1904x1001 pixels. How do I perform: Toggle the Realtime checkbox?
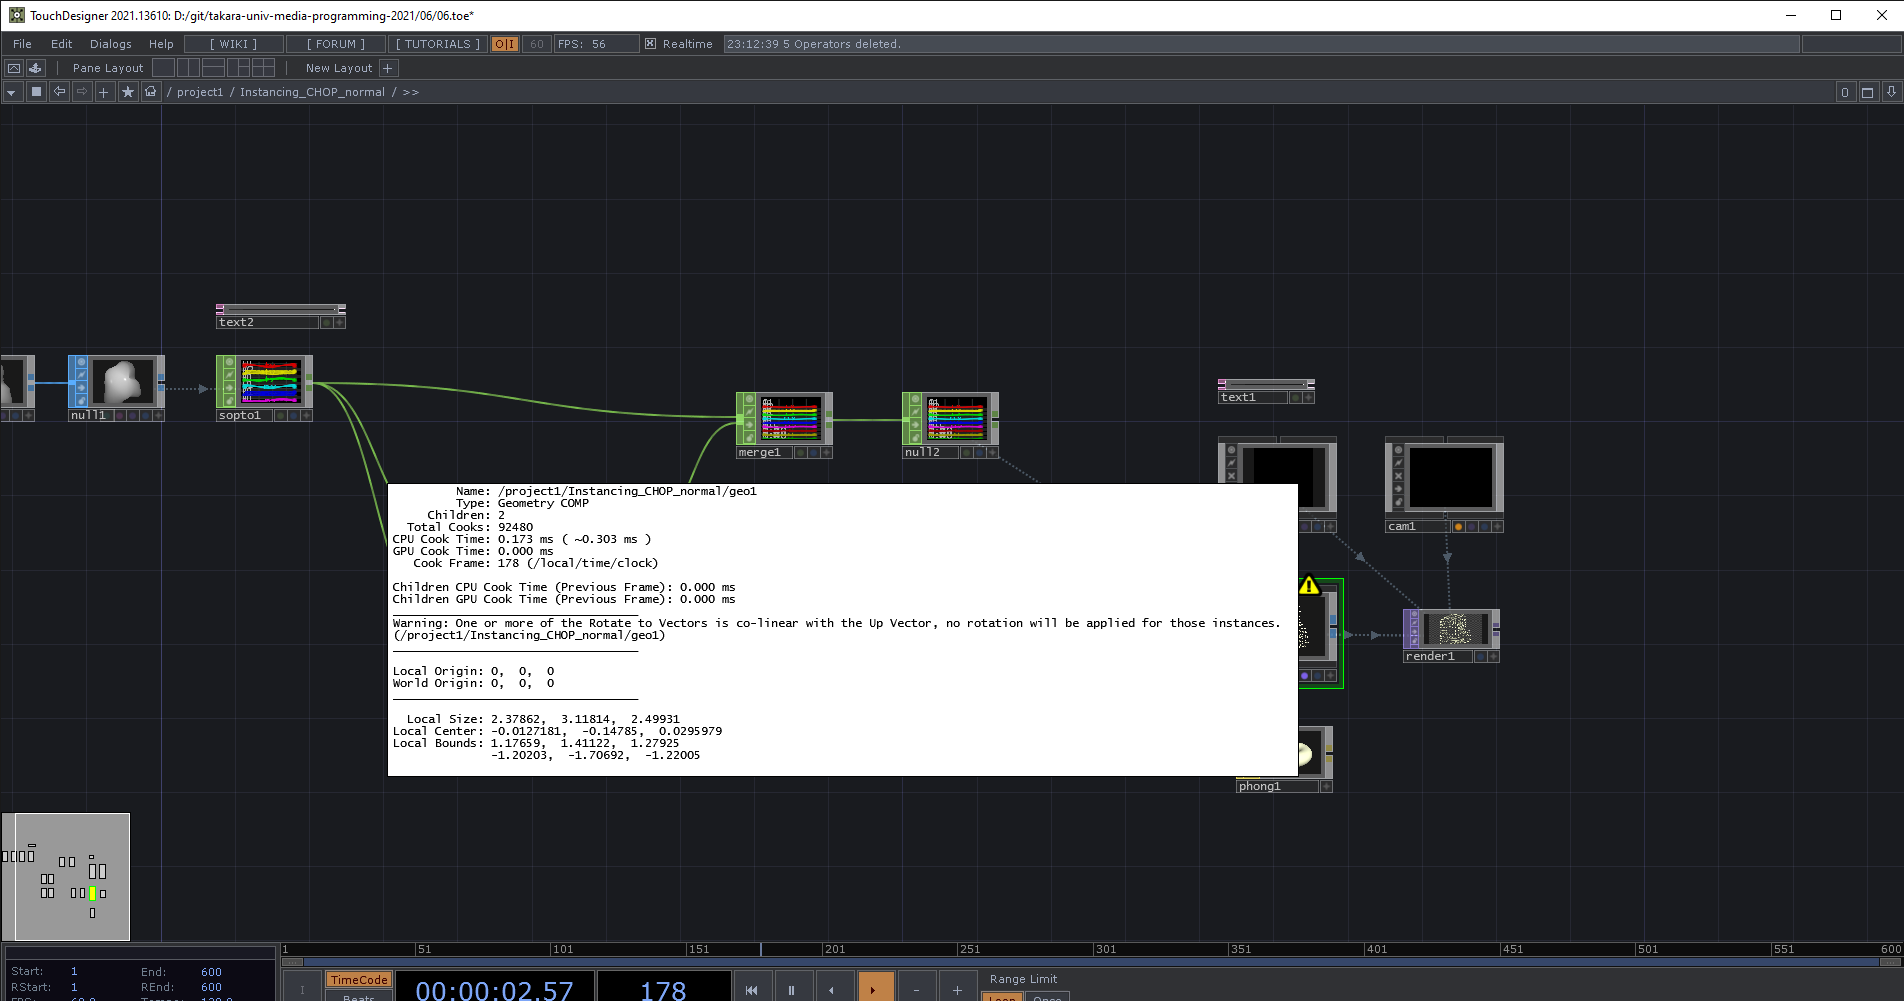(x=651, y=44)
